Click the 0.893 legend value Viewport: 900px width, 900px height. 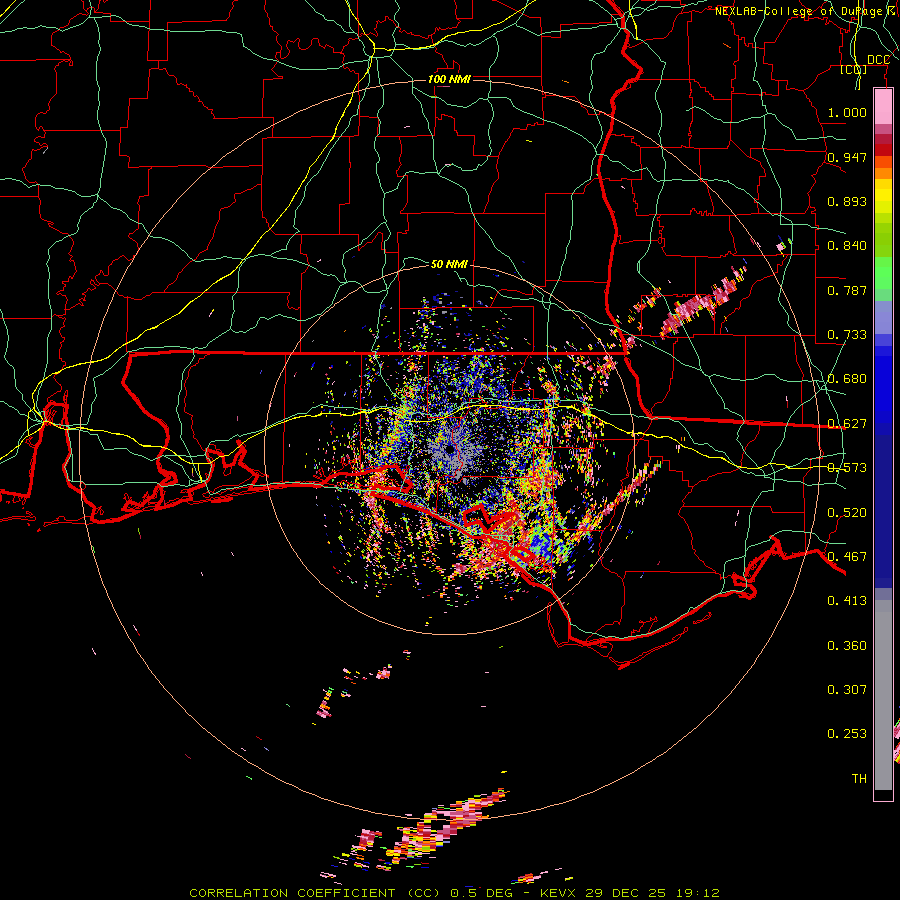pos(847,201)
